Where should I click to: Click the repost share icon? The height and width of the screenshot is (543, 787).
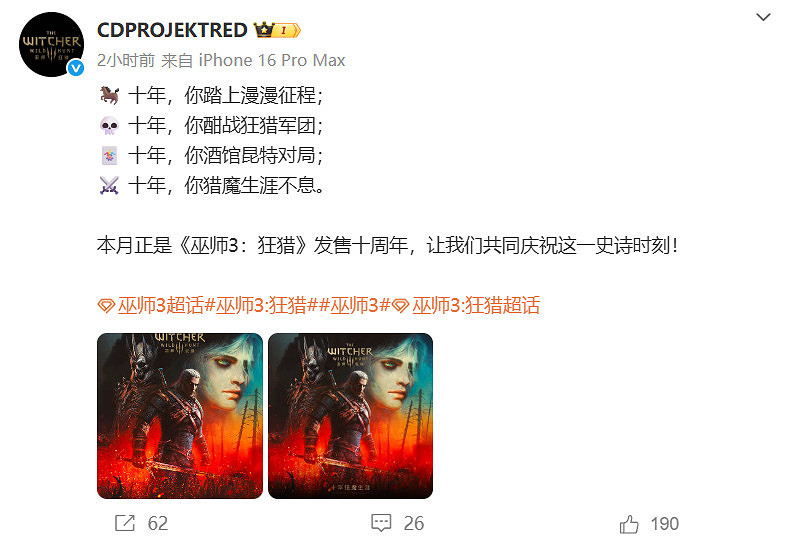124,523
